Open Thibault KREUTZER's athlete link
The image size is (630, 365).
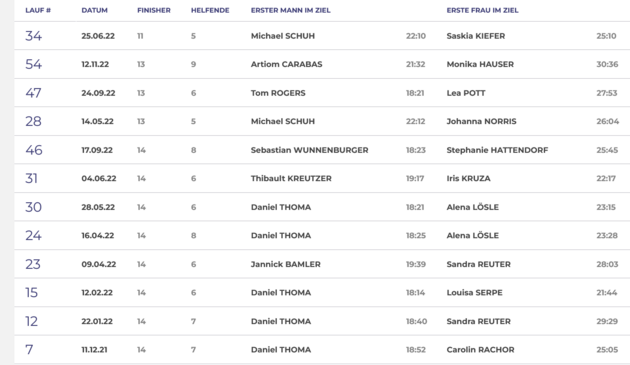(x=291, y=178)
